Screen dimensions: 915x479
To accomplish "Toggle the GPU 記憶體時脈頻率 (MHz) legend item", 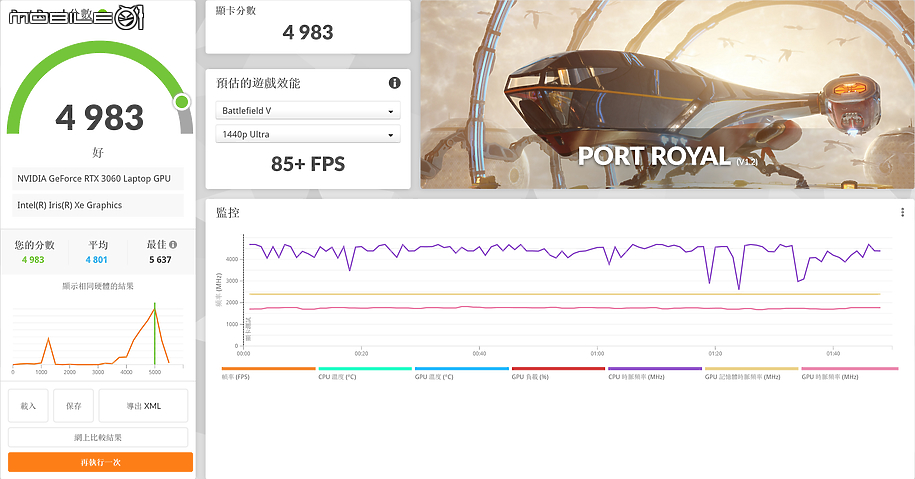I will point(752,373).
